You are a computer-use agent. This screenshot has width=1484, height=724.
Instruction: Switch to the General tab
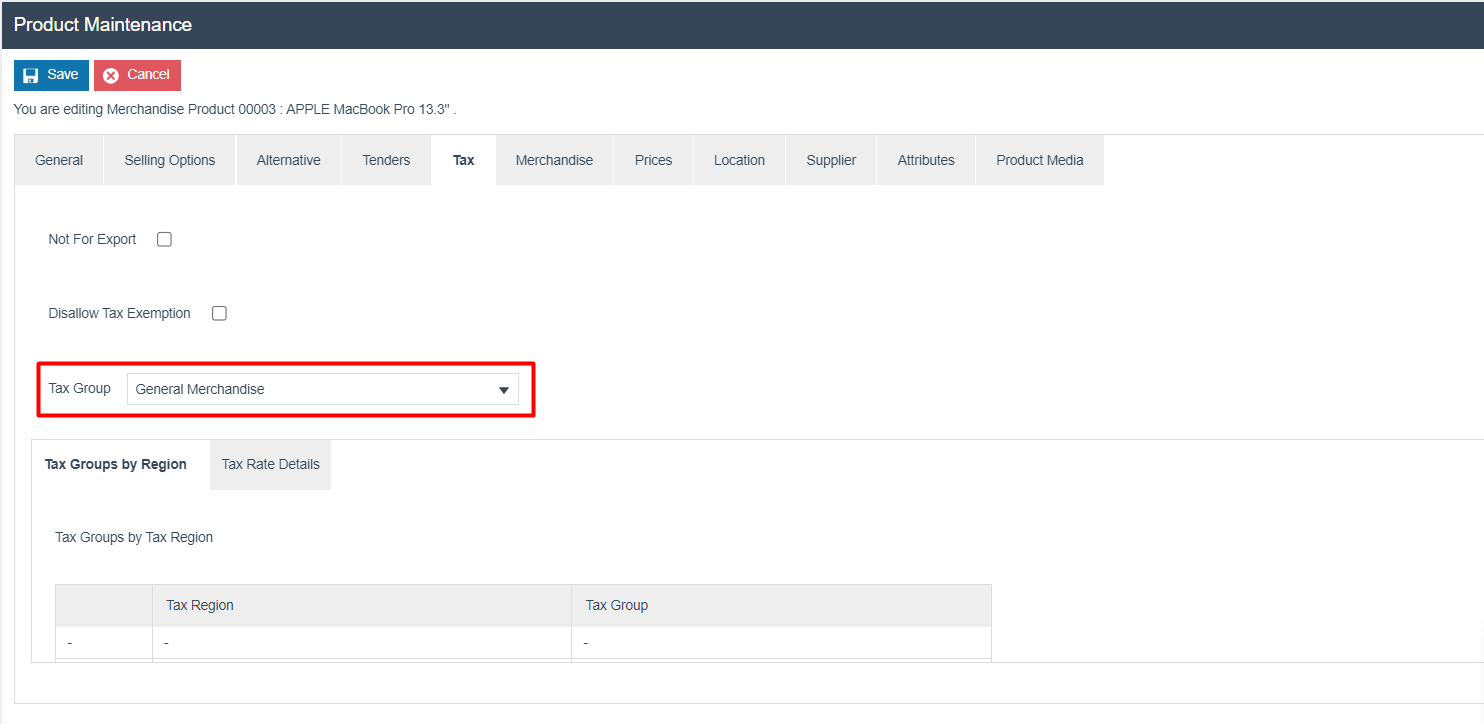point(59,160)
